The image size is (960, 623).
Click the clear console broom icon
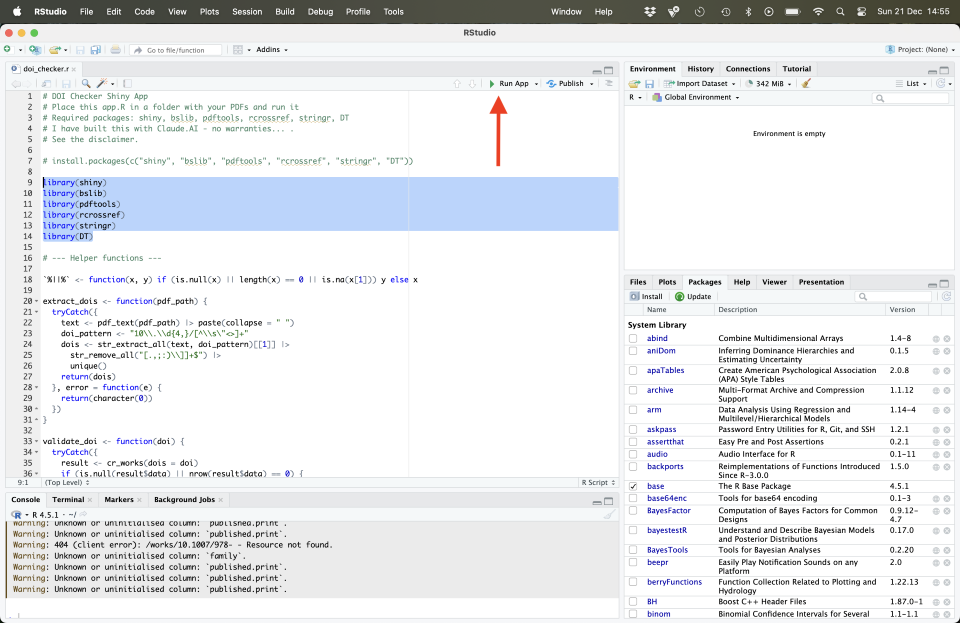pyautogui.click(x=608, y=515)
